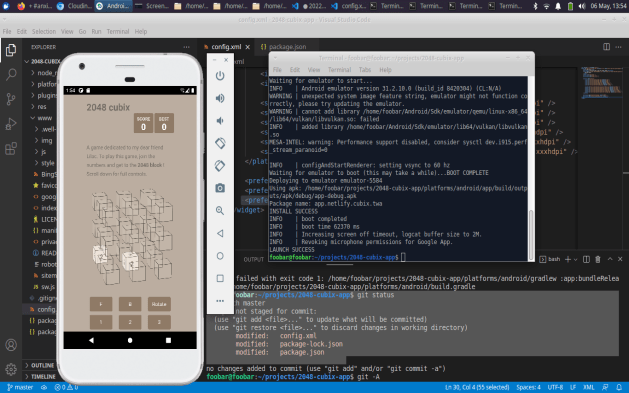Open the Explorer view in VS Code activity bar

click(x=11, y=50)
